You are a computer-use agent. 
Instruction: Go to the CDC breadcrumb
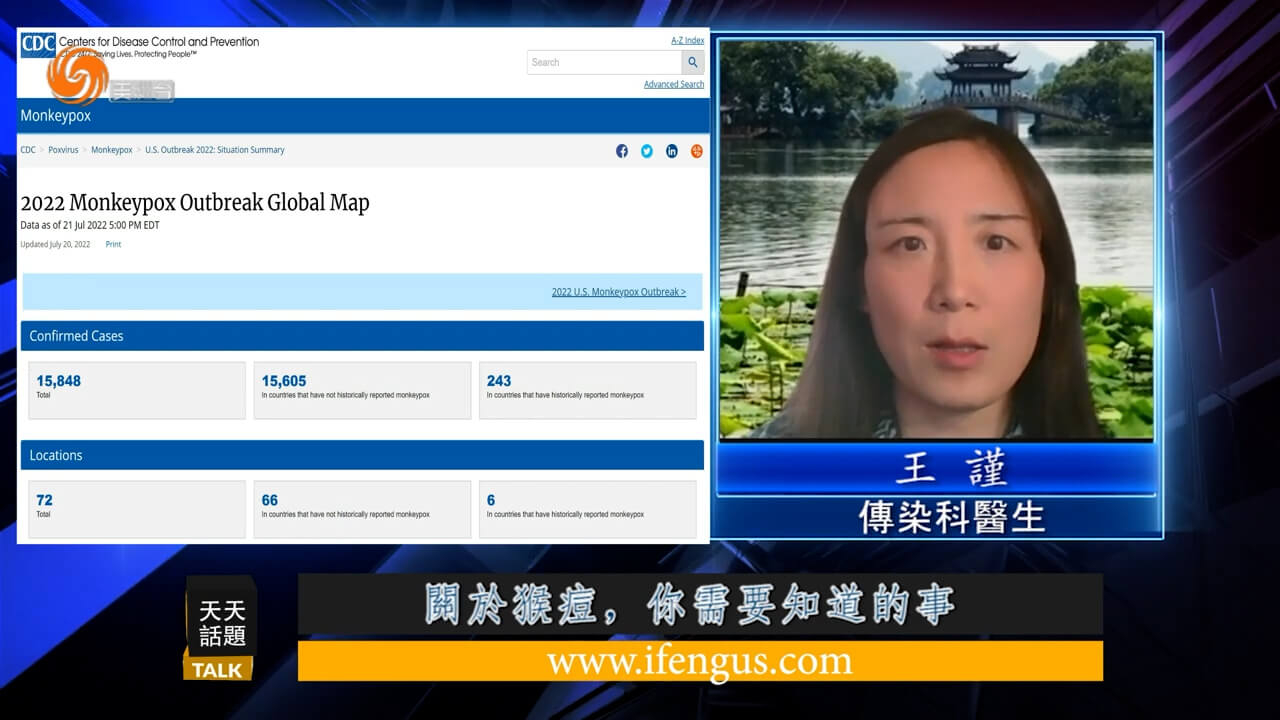click(28, 150)
